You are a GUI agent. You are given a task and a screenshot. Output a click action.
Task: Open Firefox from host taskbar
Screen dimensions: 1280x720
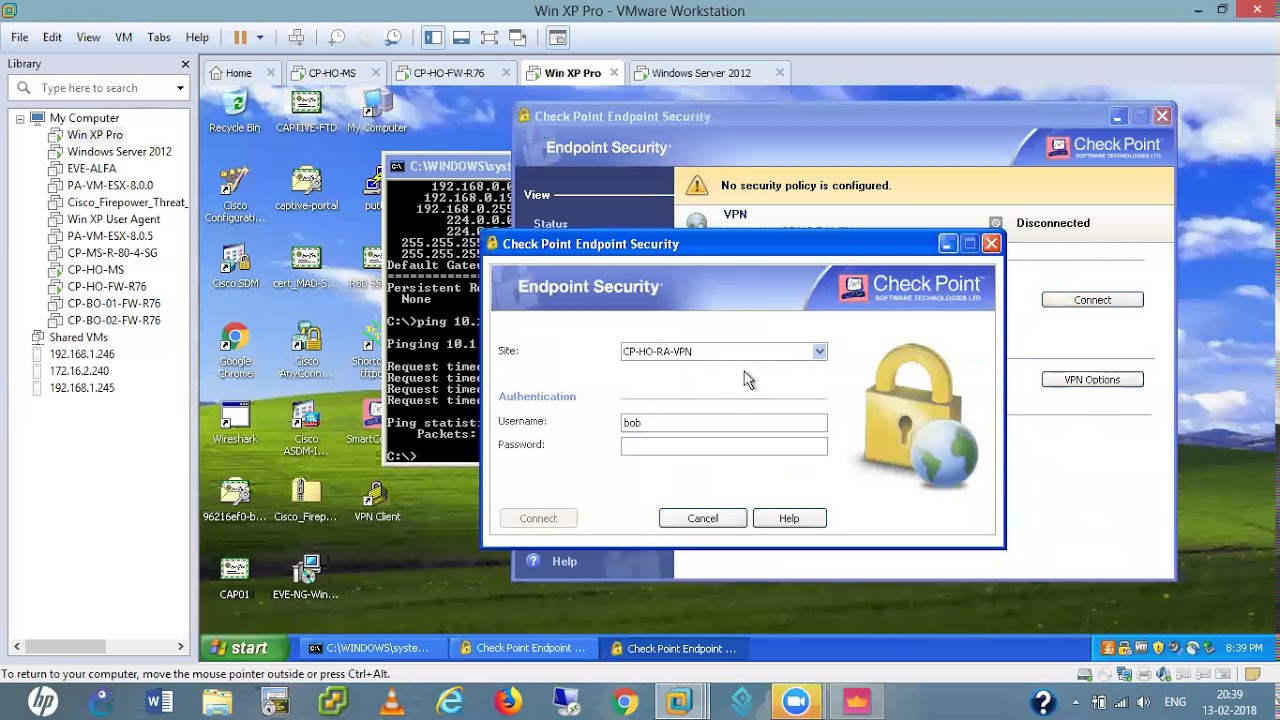click(x=509, y=701)
